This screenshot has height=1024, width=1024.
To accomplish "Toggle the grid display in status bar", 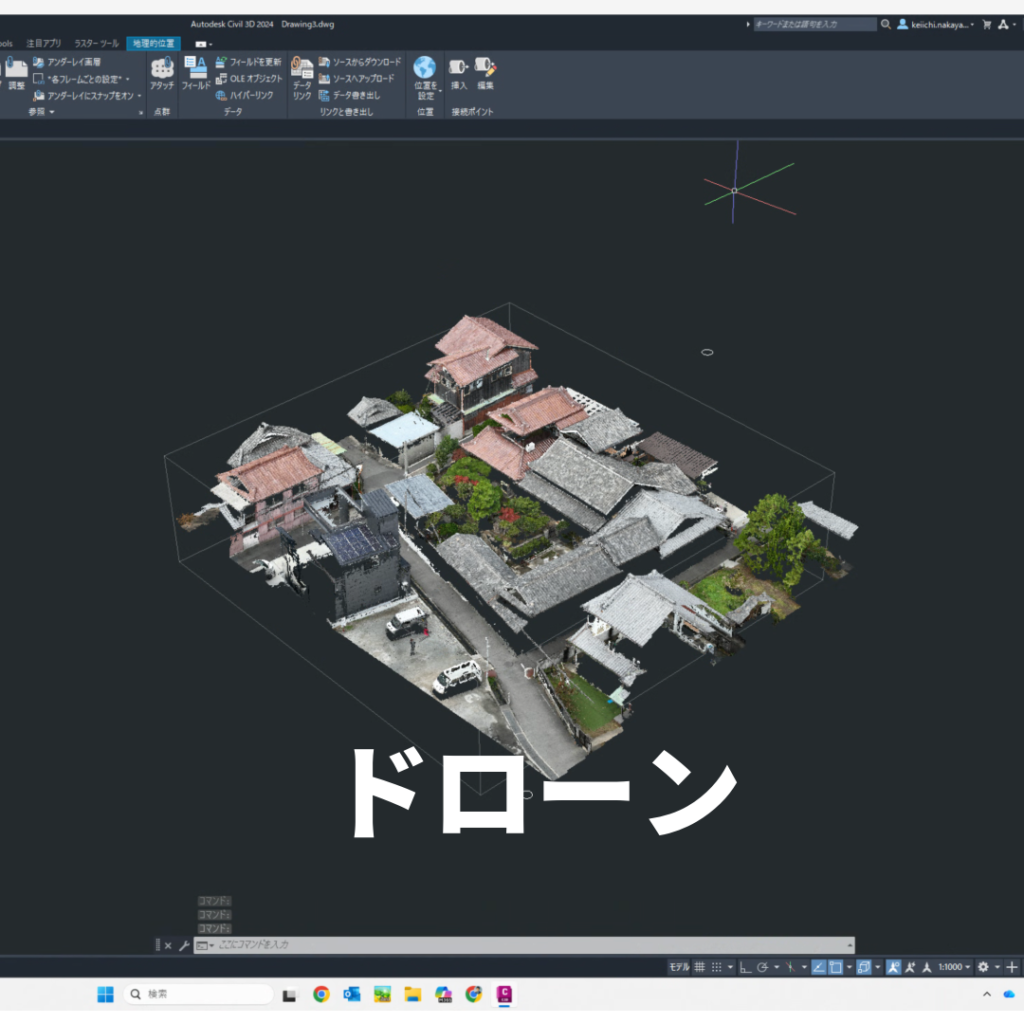I will click(x=700, y=967).
